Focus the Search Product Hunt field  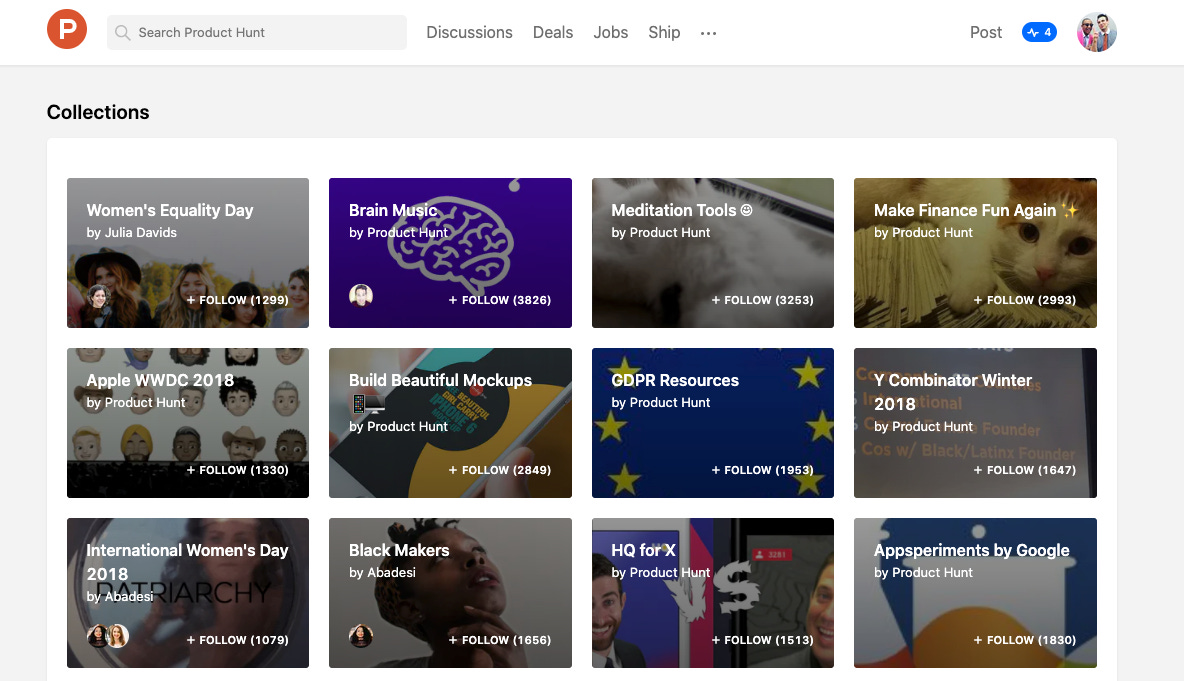tap(257, 32)
